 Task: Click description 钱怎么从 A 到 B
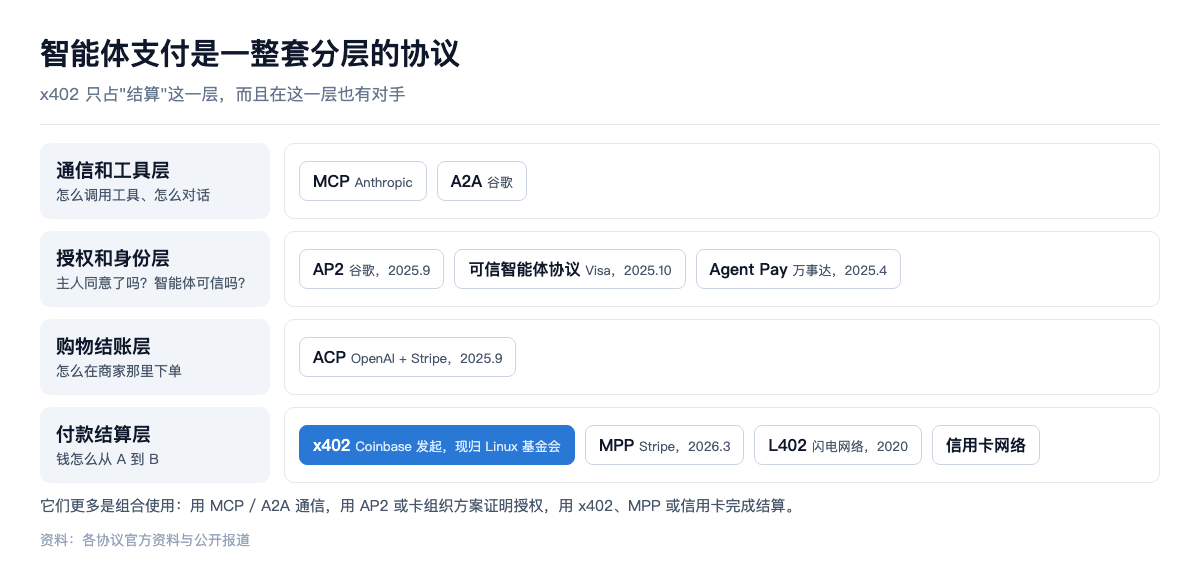point(108,459)
